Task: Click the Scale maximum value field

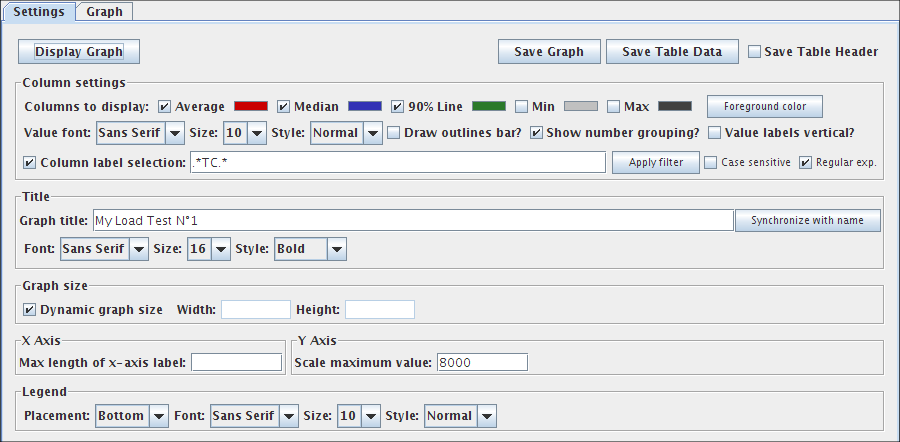Action: 480,362
